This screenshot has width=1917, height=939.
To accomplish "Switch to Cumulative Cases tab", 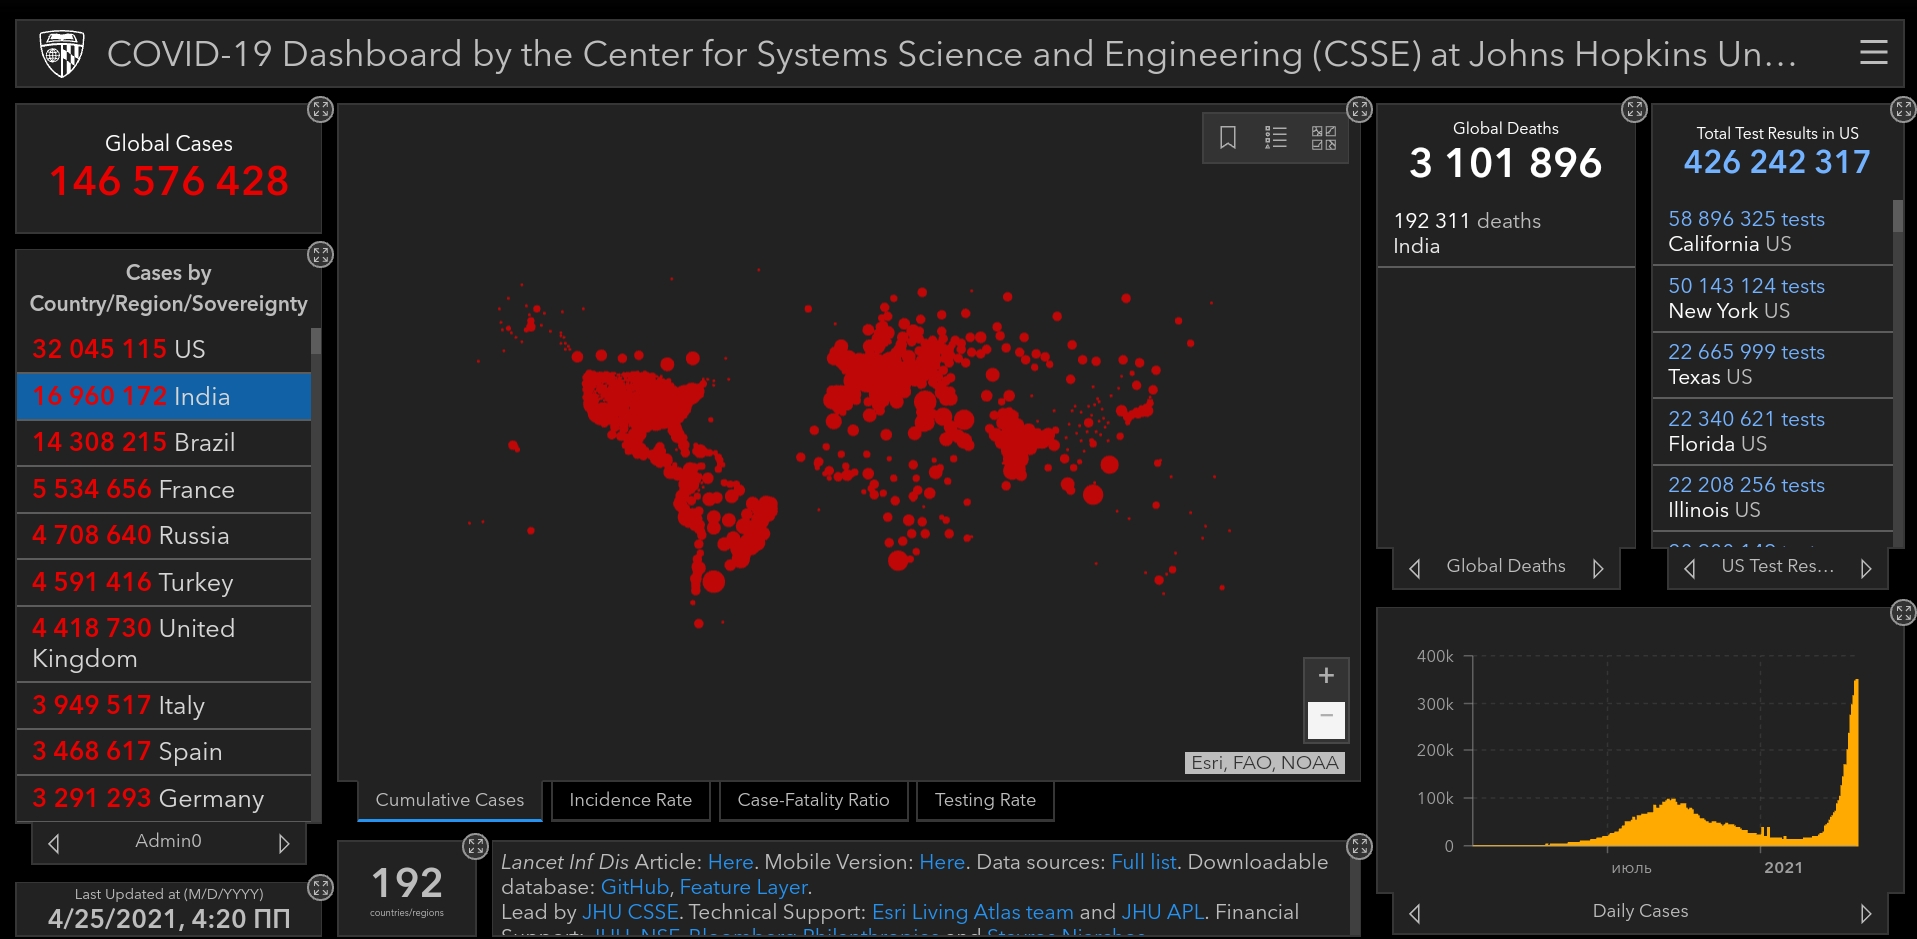I will click(x=450, y=800).
